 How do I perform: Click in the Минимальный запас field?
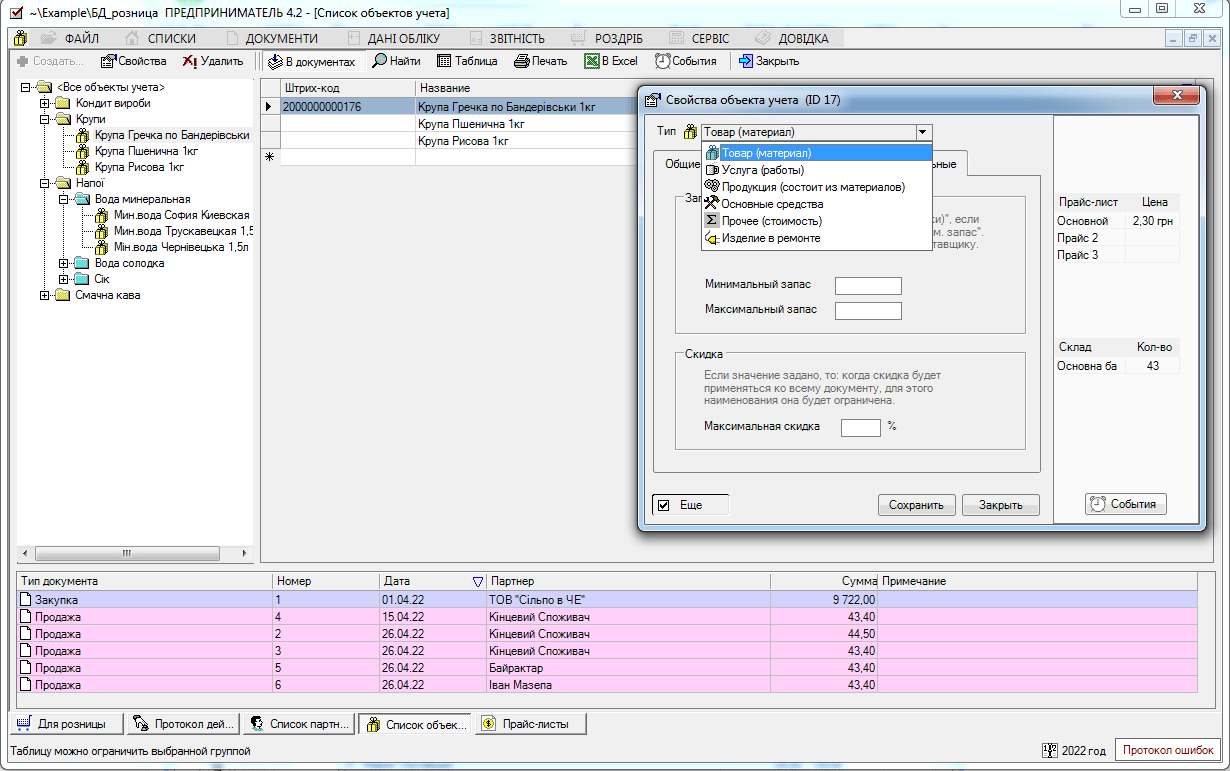point(868,286)
